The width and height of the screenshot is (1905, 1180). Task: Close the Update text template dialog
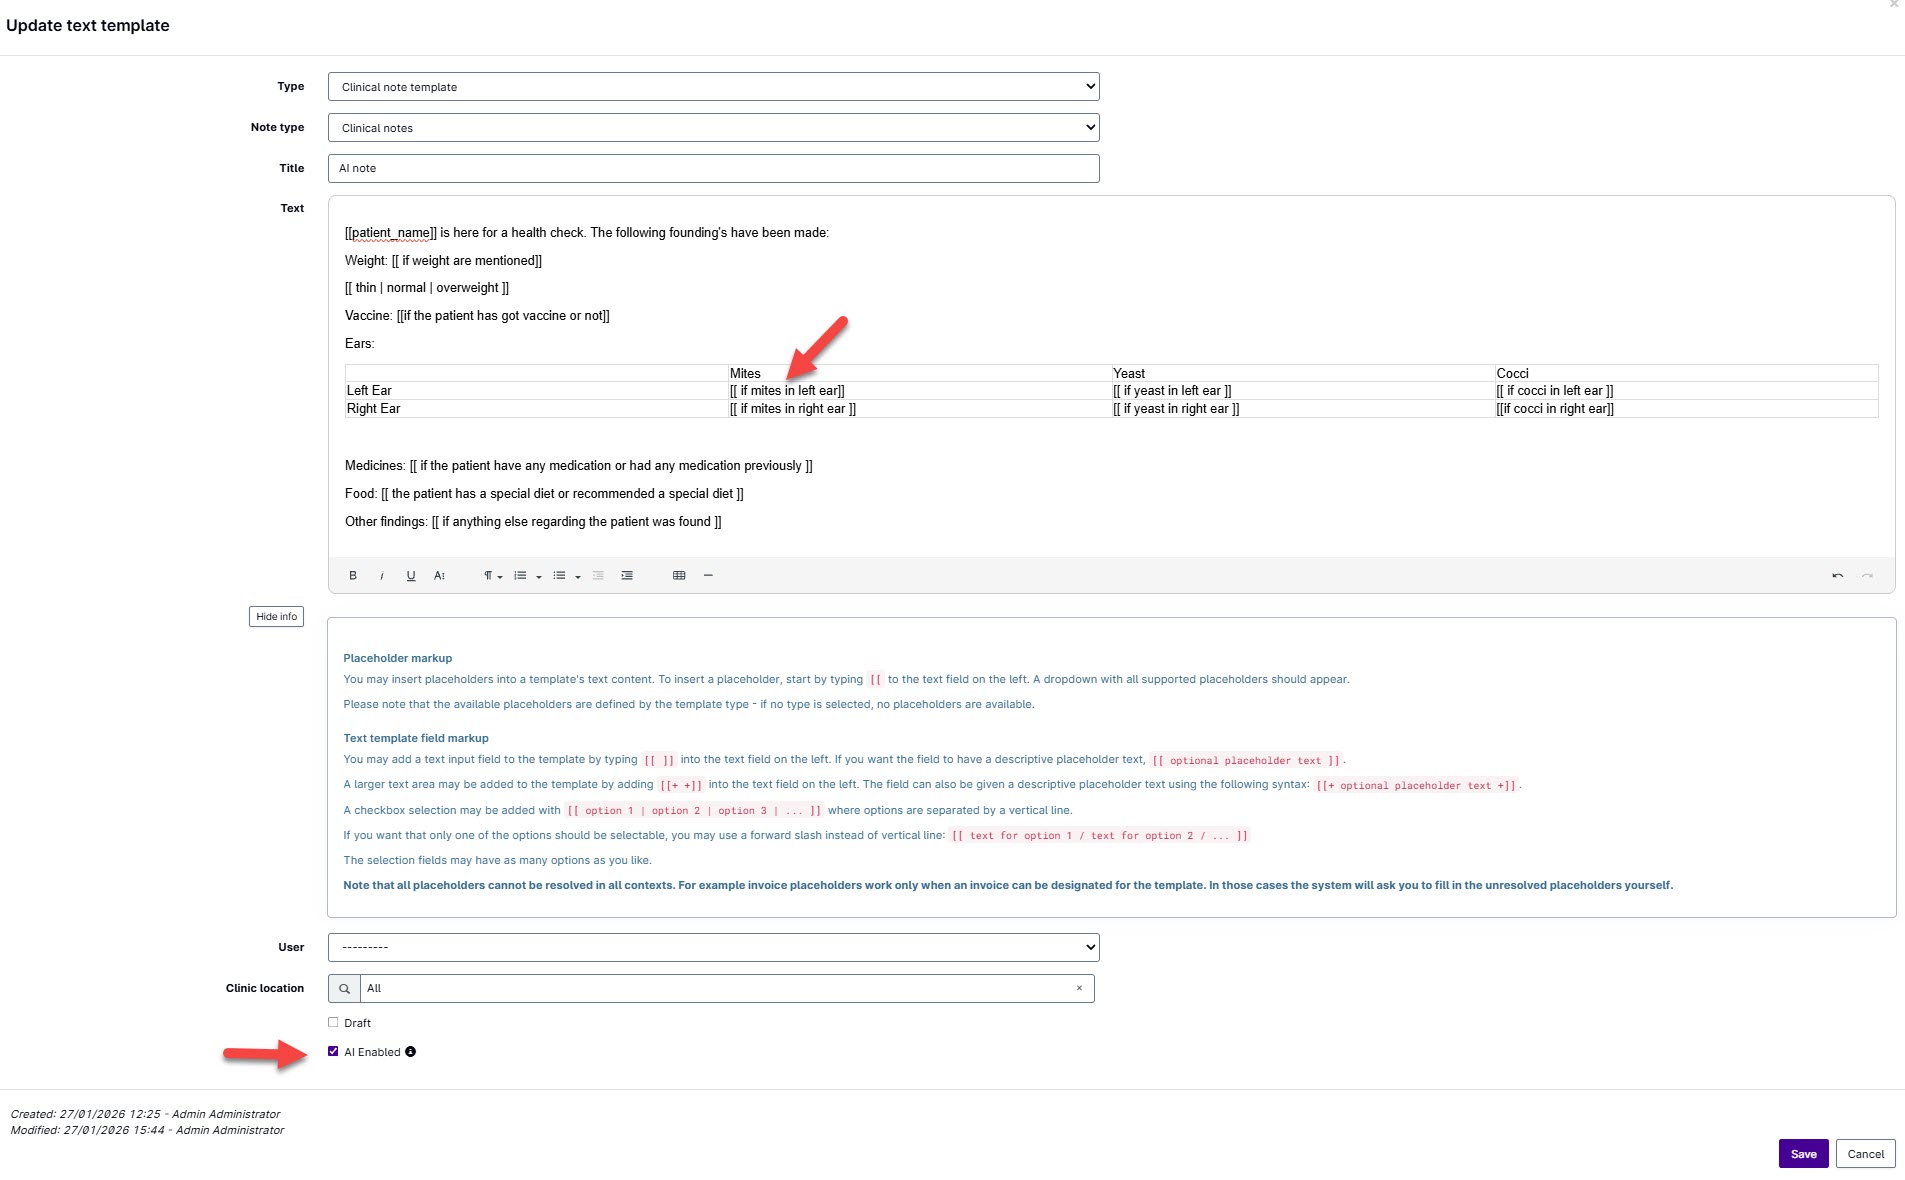tap(1894, 4)
